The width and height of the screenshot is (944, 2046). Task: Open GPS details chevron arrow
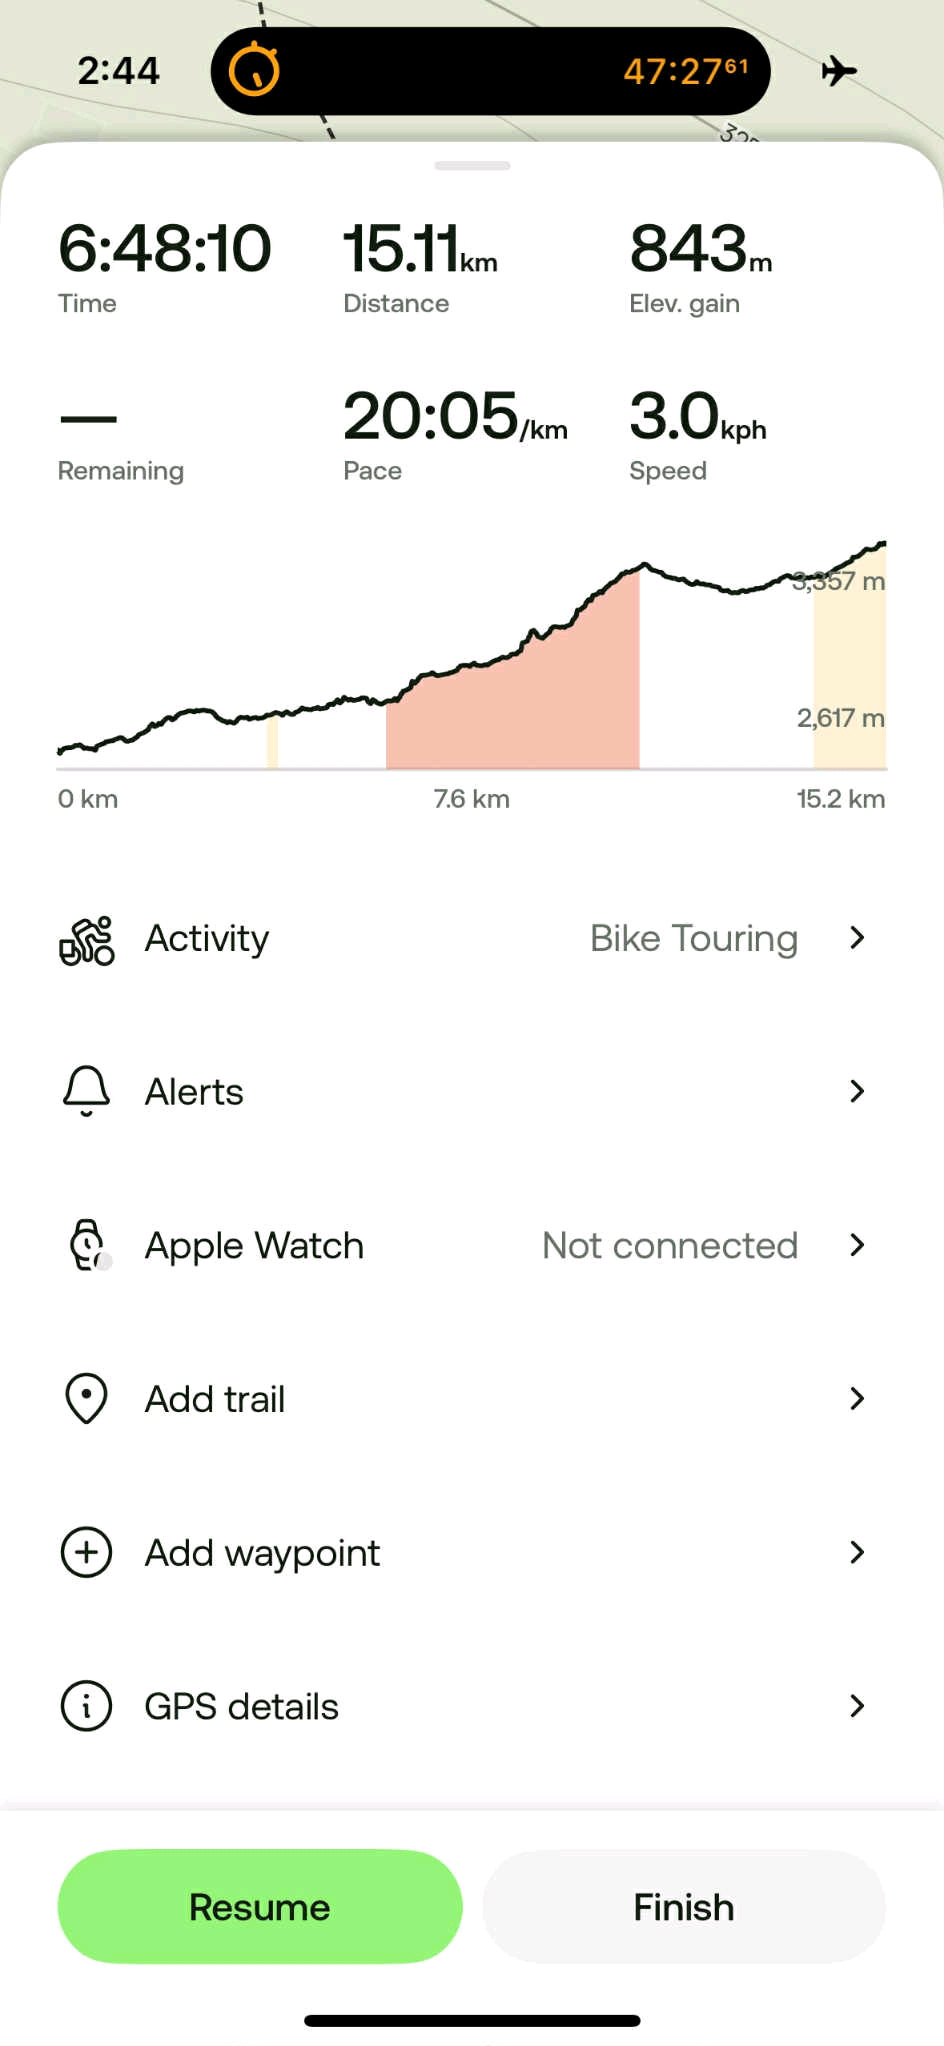coord(856,1706)
